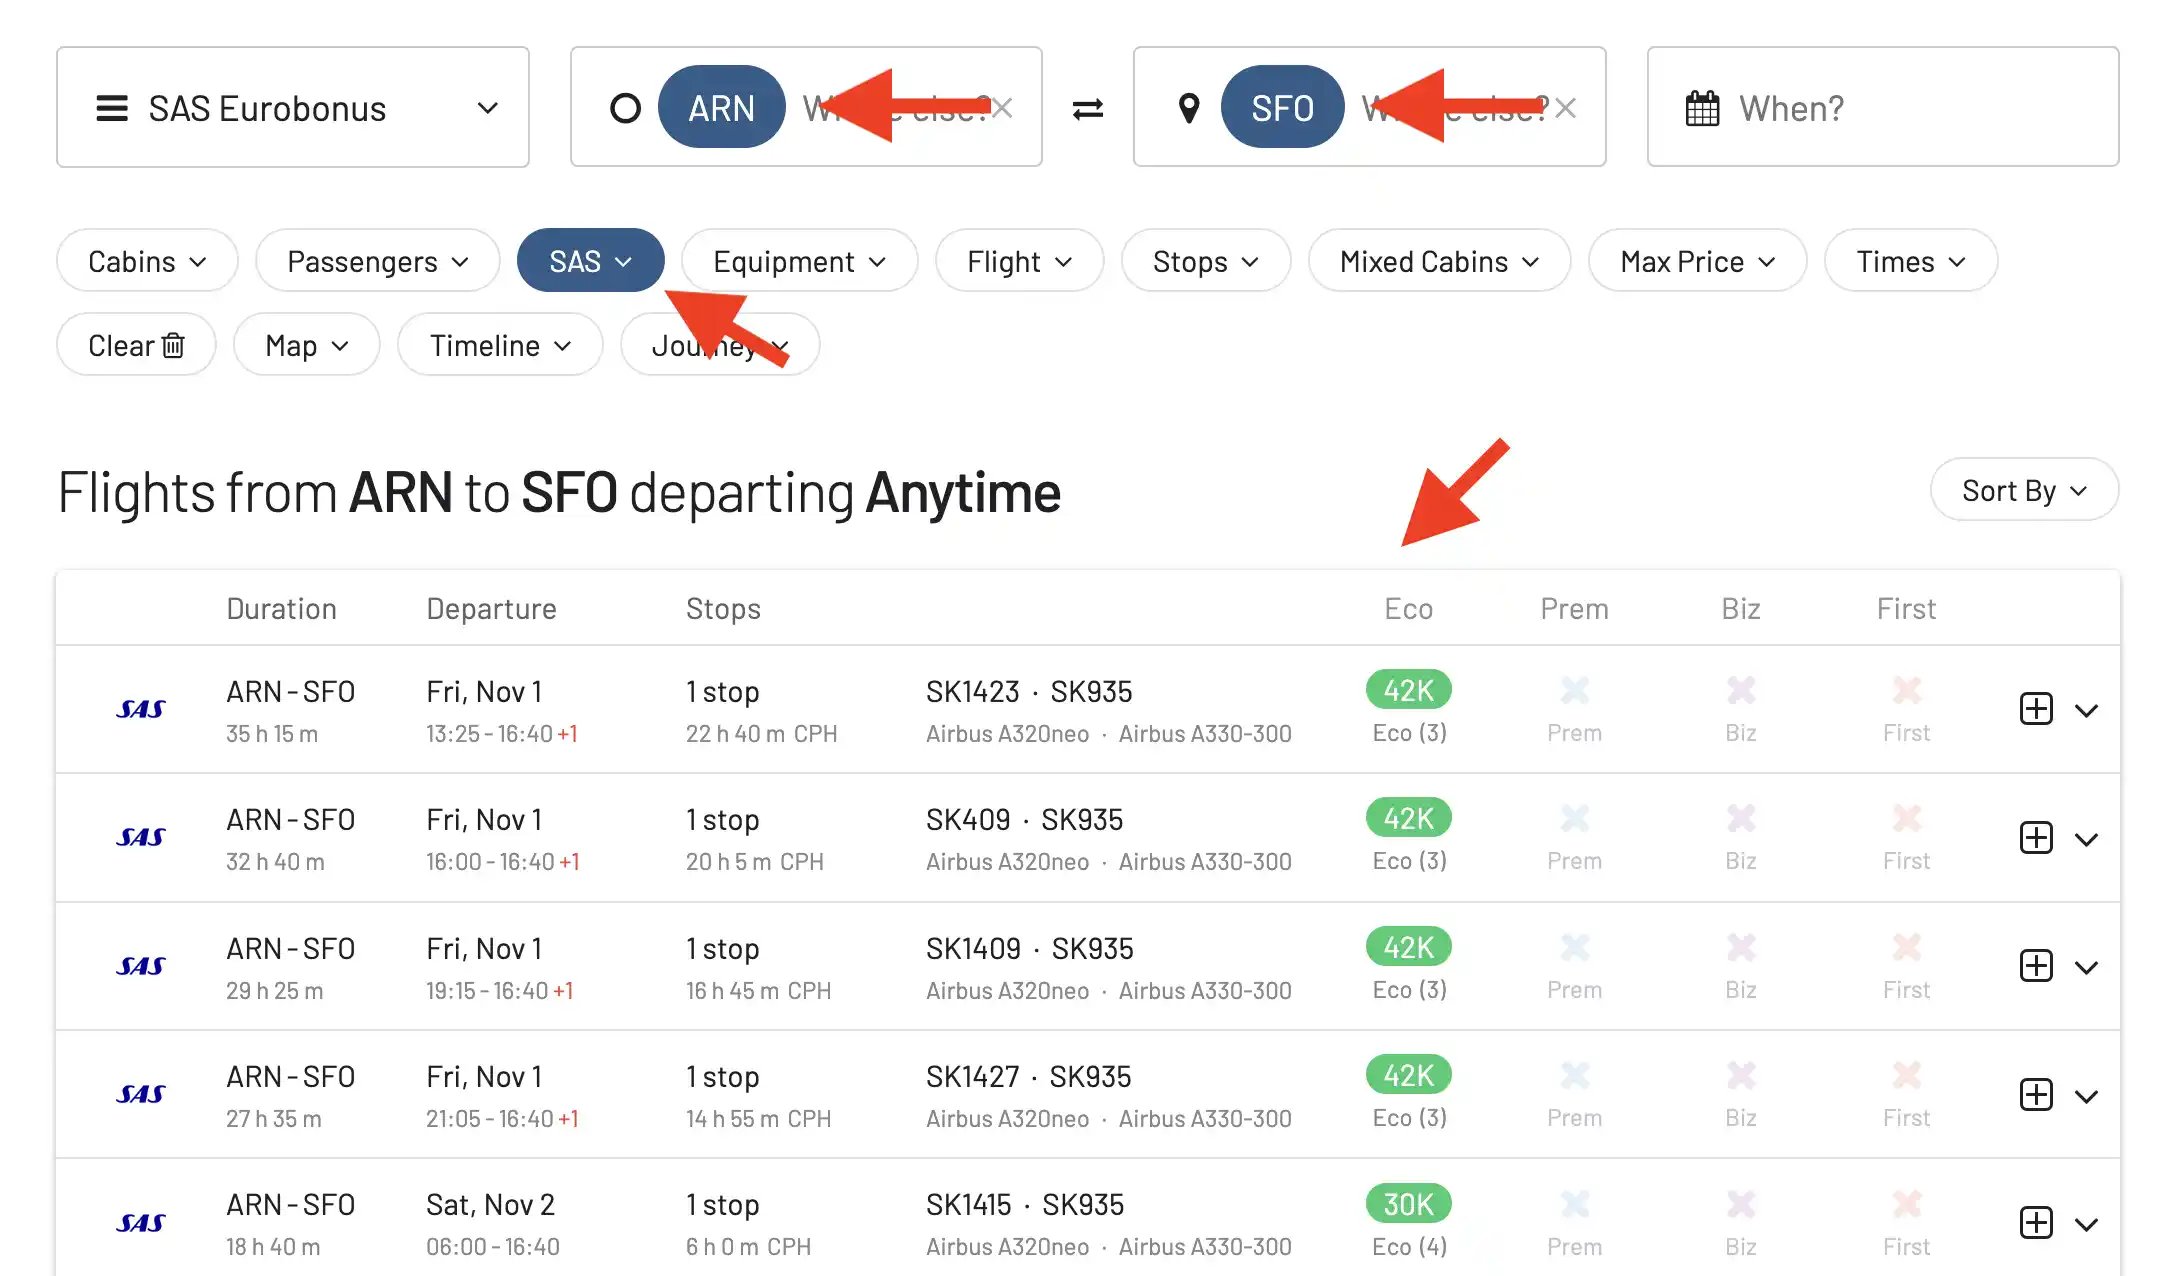Open the When? calendar date field
Screen dimensions: 2170x1276
tap(1882, 107)
